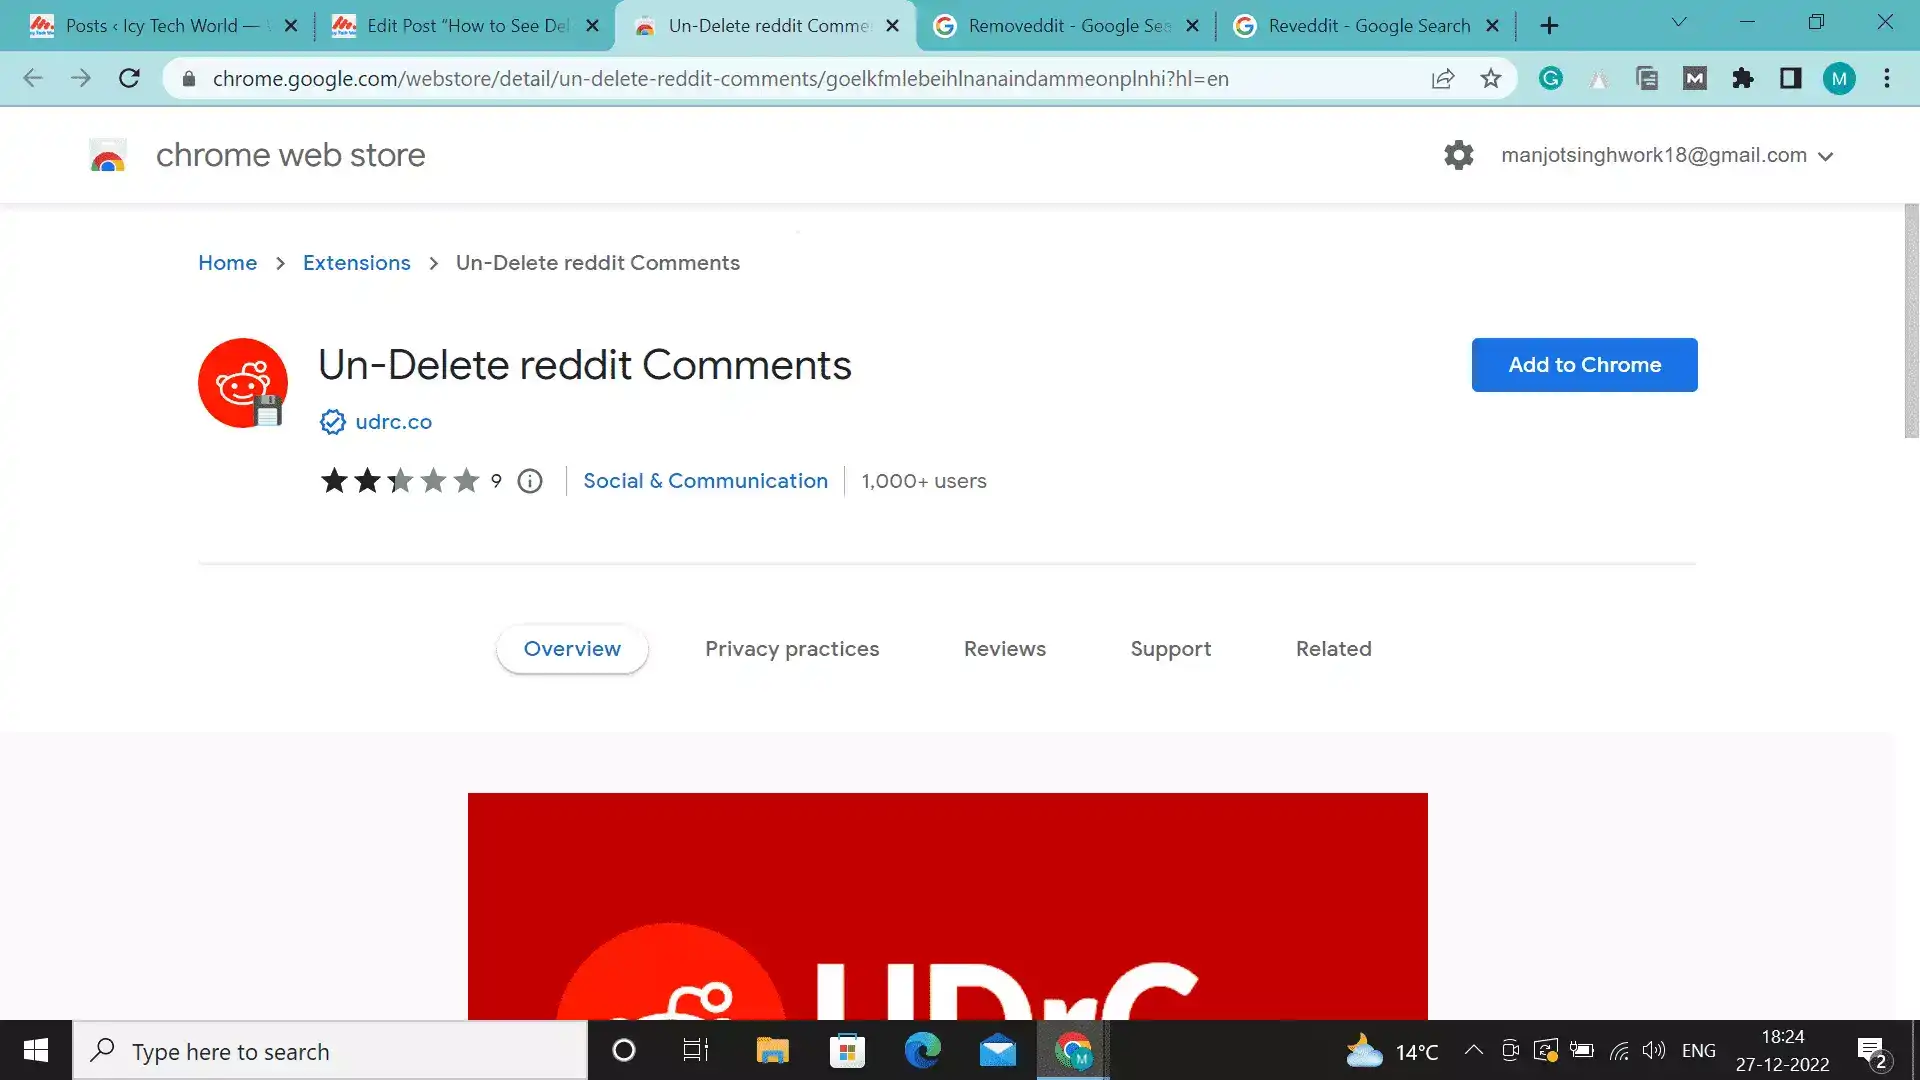The height and width of the screenshot is (1080, 1920).
Task: Switch to the Posts Icy Tech World tab
Action: (160, 26)
